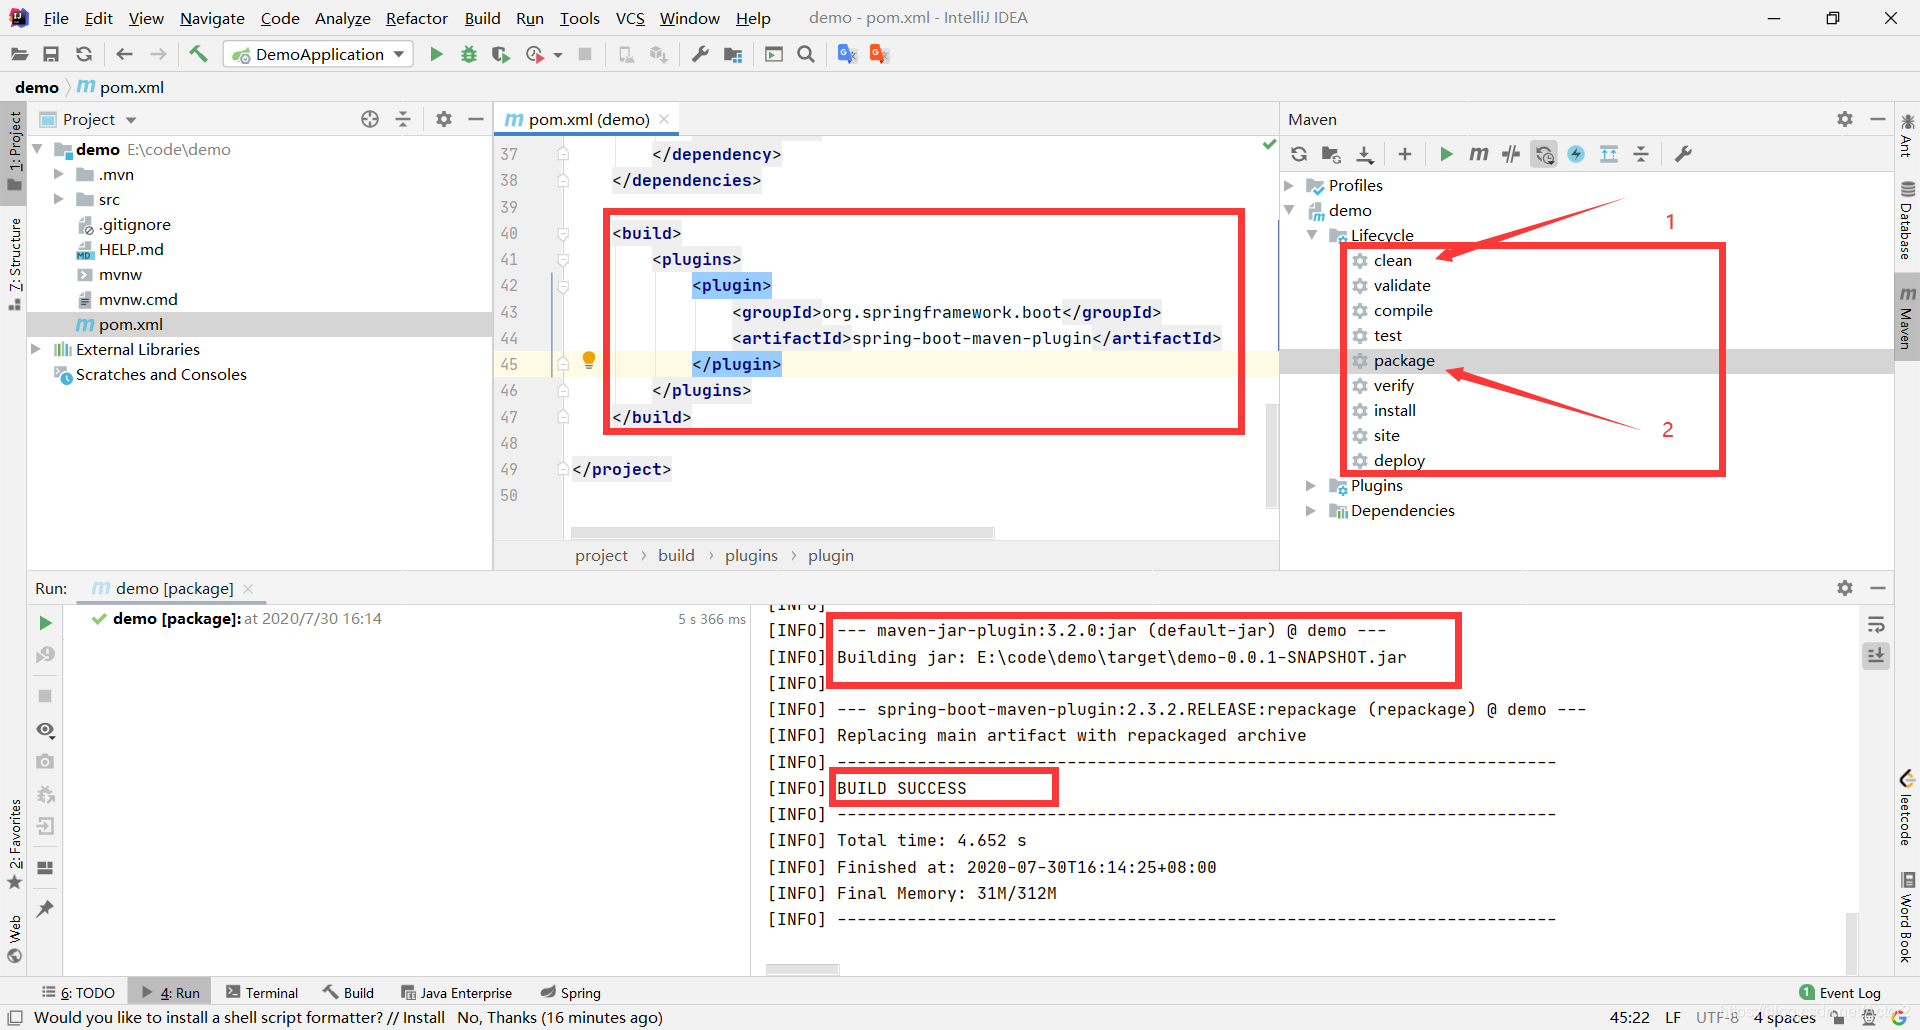Toggle the eye icon in Run panel
Screen dimensions: 1920x1030
[x=45, y=730]
